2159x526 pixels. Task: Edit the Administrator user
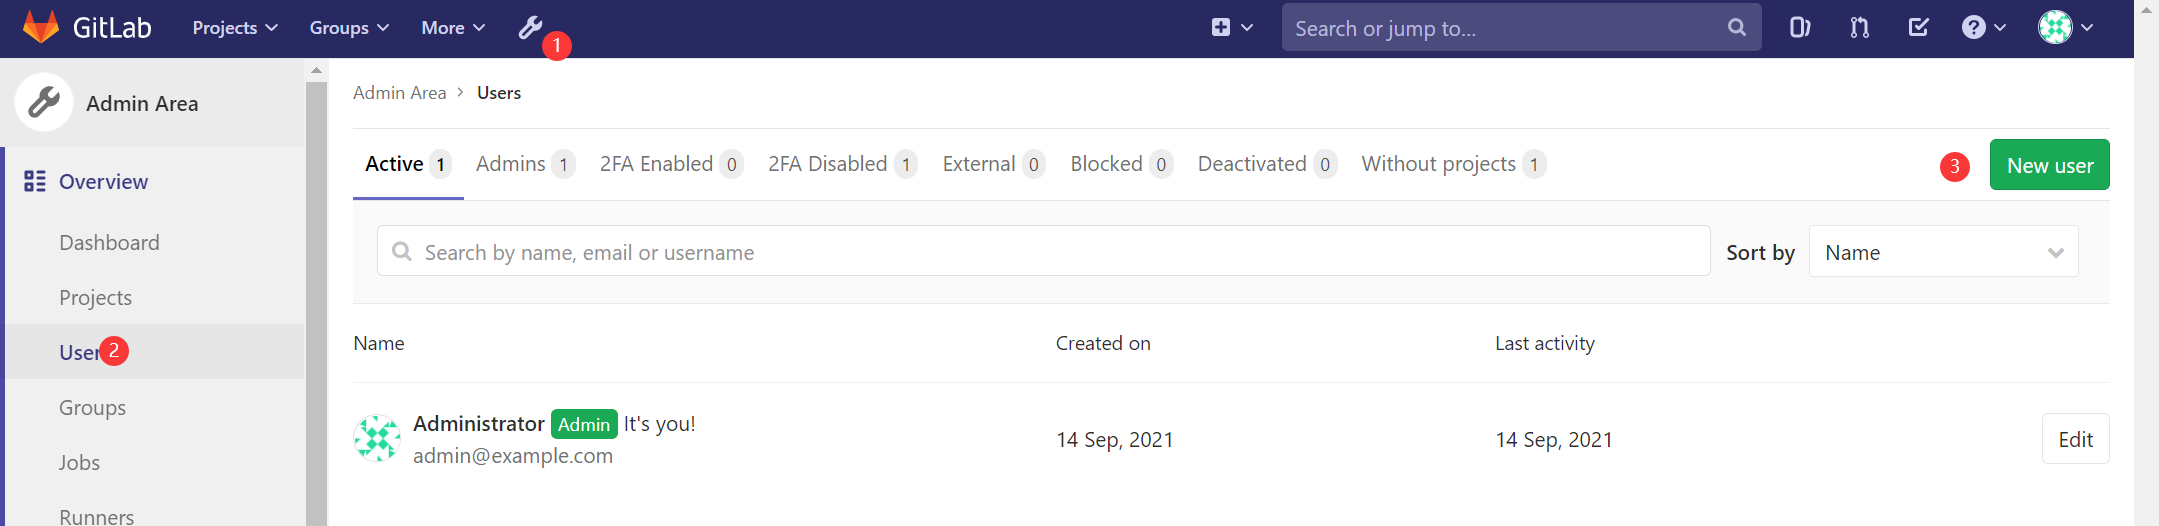tap(2075, 439)
